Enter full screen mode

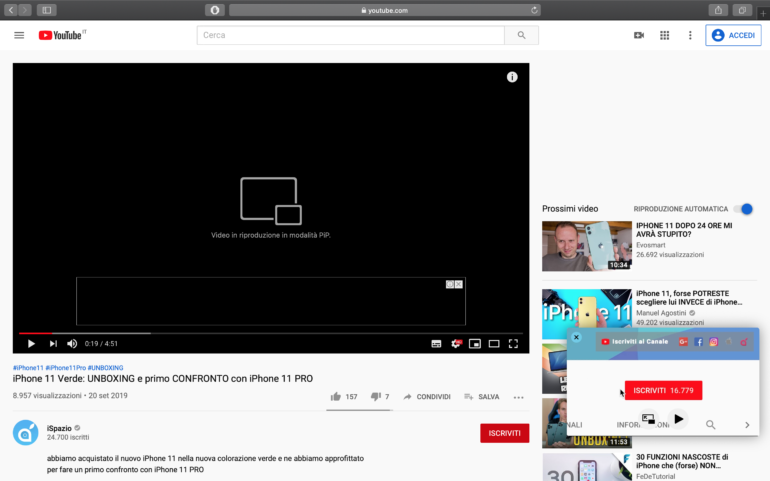pos(513,344)
